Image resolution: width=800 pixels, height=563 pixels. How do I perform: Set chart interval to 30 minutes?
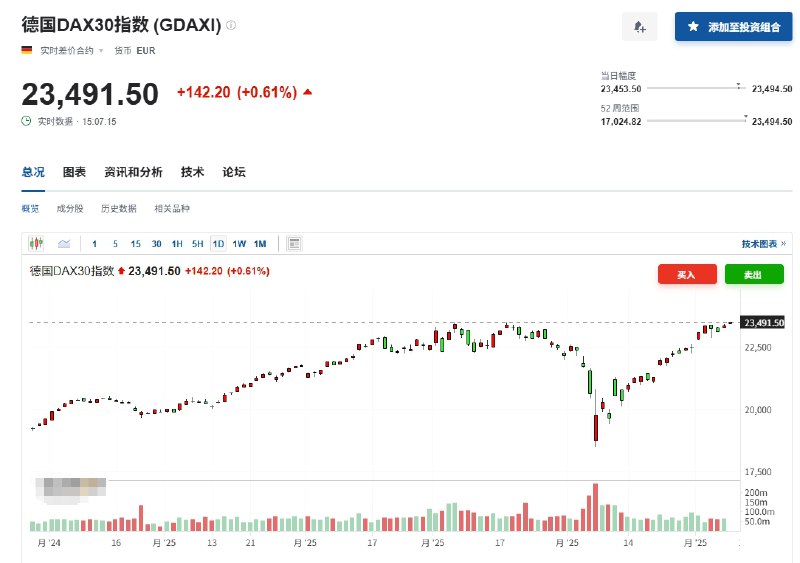[156, 244]
